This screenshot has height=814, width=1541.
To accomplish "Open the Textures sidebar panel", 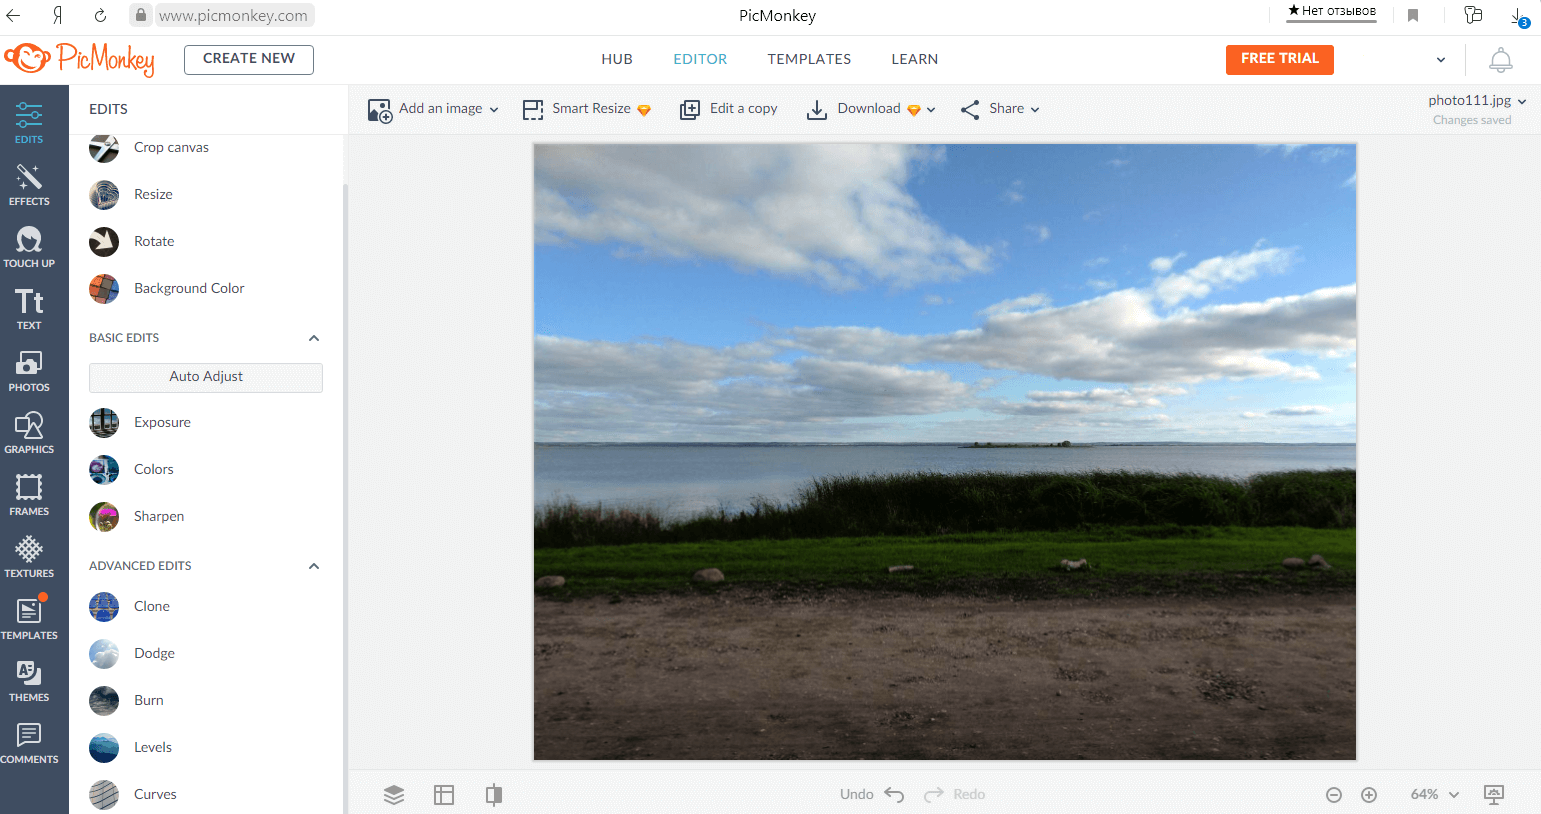I will click(x=29, y=557).
